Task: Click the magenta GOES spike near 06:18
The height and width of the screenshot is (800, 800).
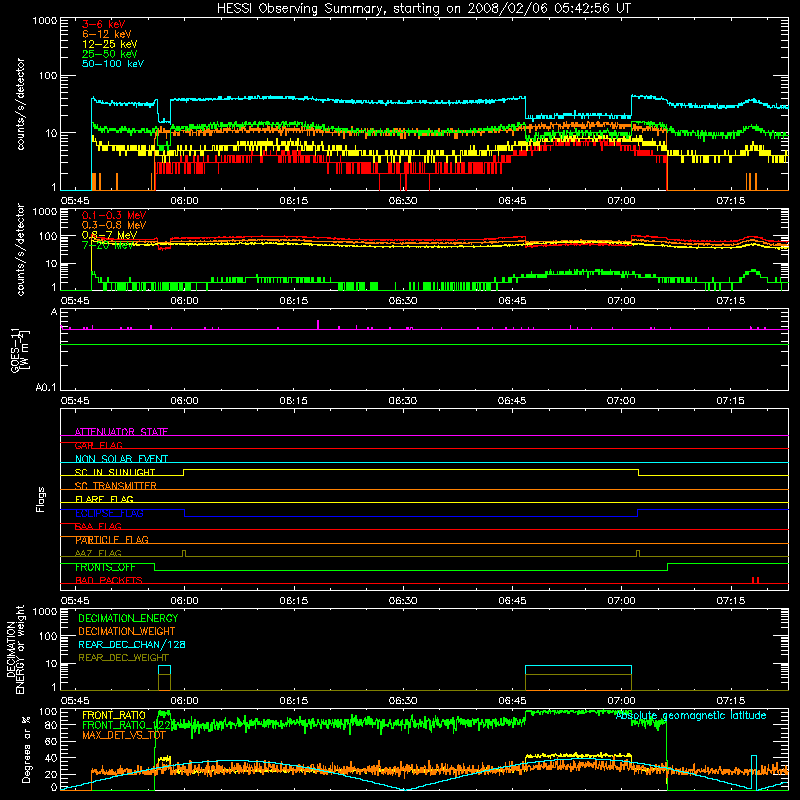Action: 318,324
